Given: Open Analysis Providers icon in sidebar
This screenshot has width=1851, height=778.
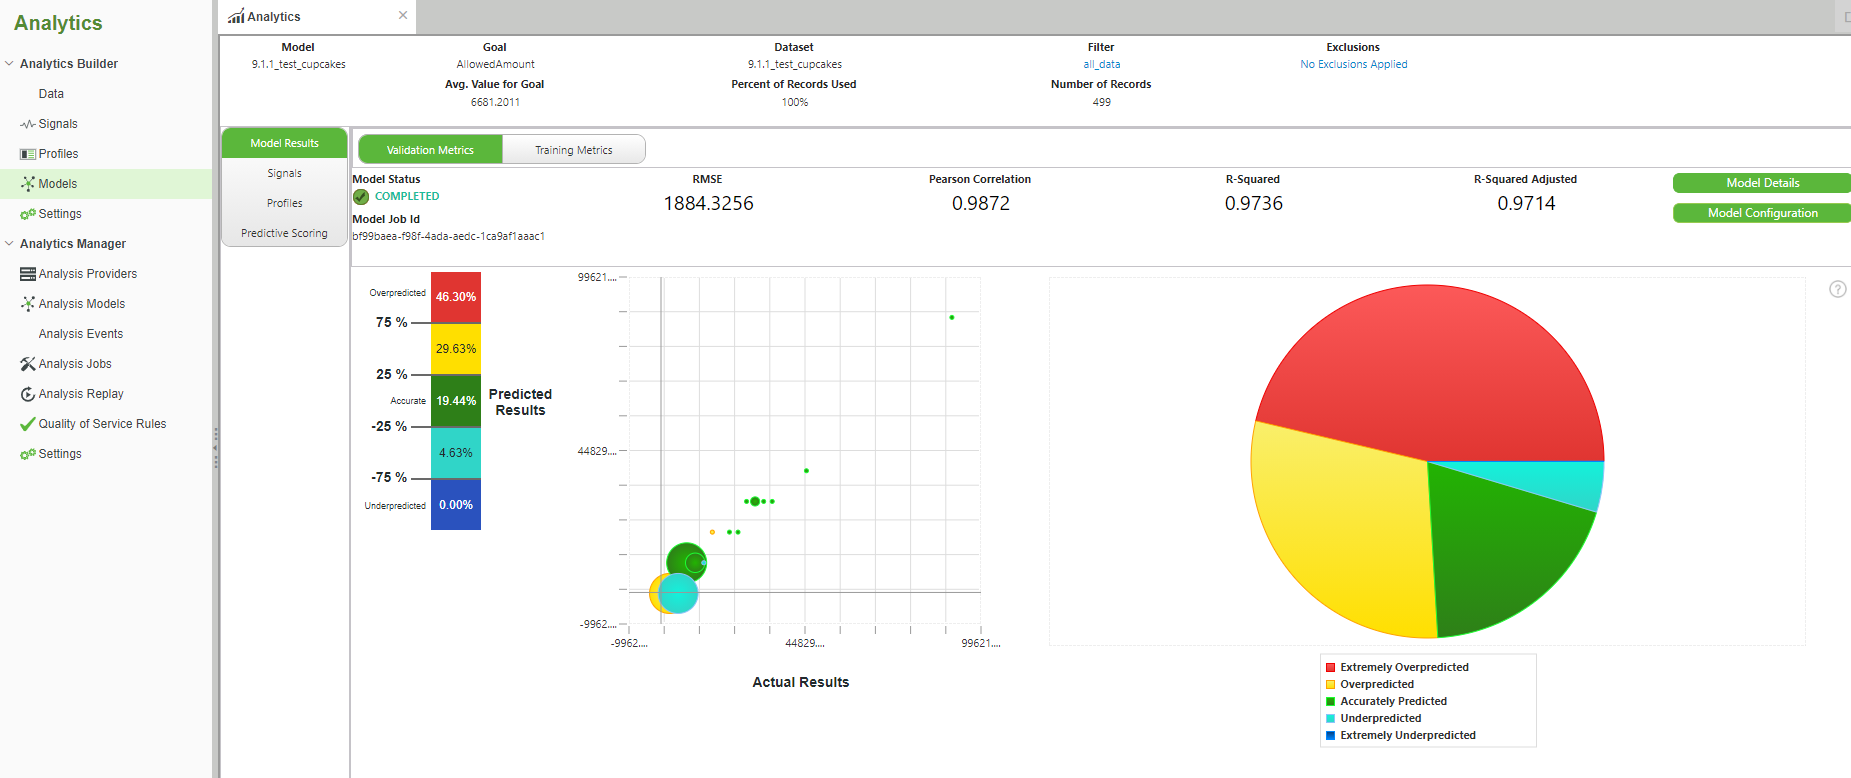Looking at the screenshot, I should (27, 274).
